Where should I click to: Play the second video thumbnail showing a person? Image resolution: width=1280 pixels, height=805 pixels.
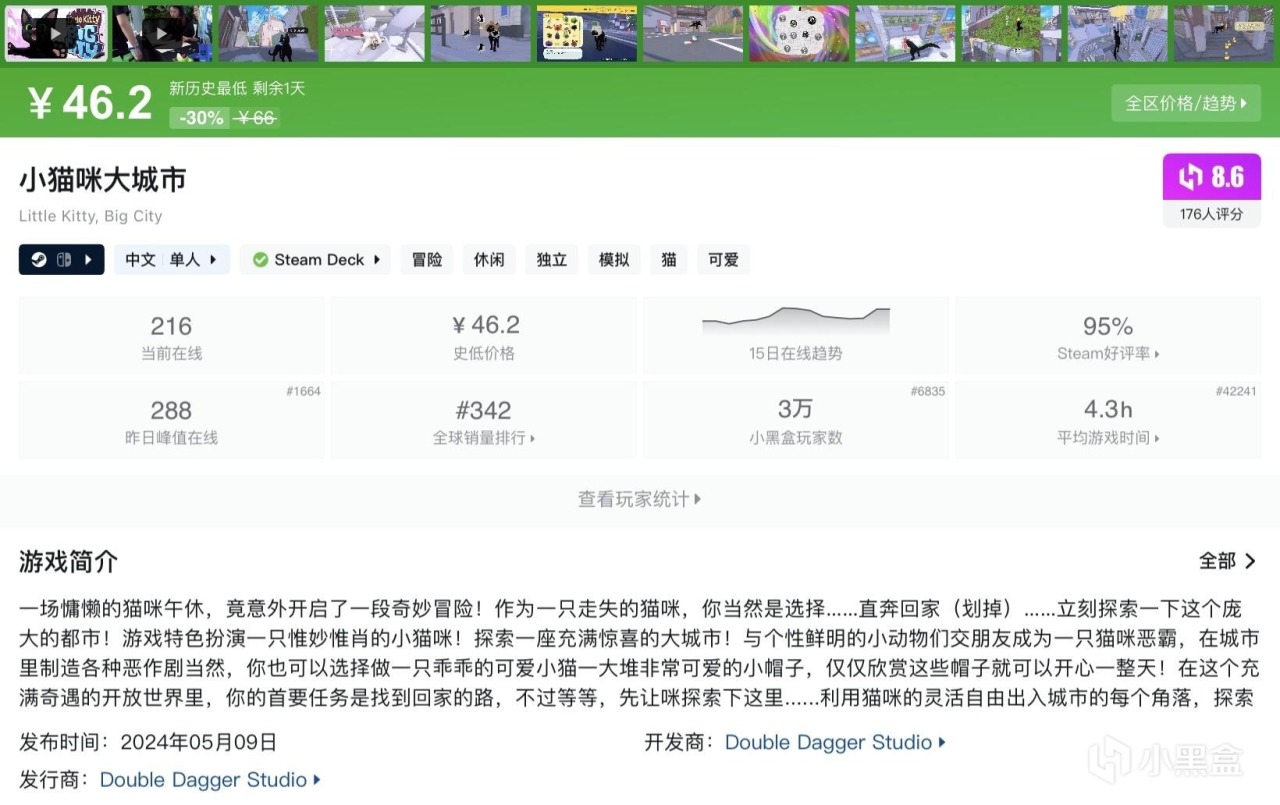162,33
